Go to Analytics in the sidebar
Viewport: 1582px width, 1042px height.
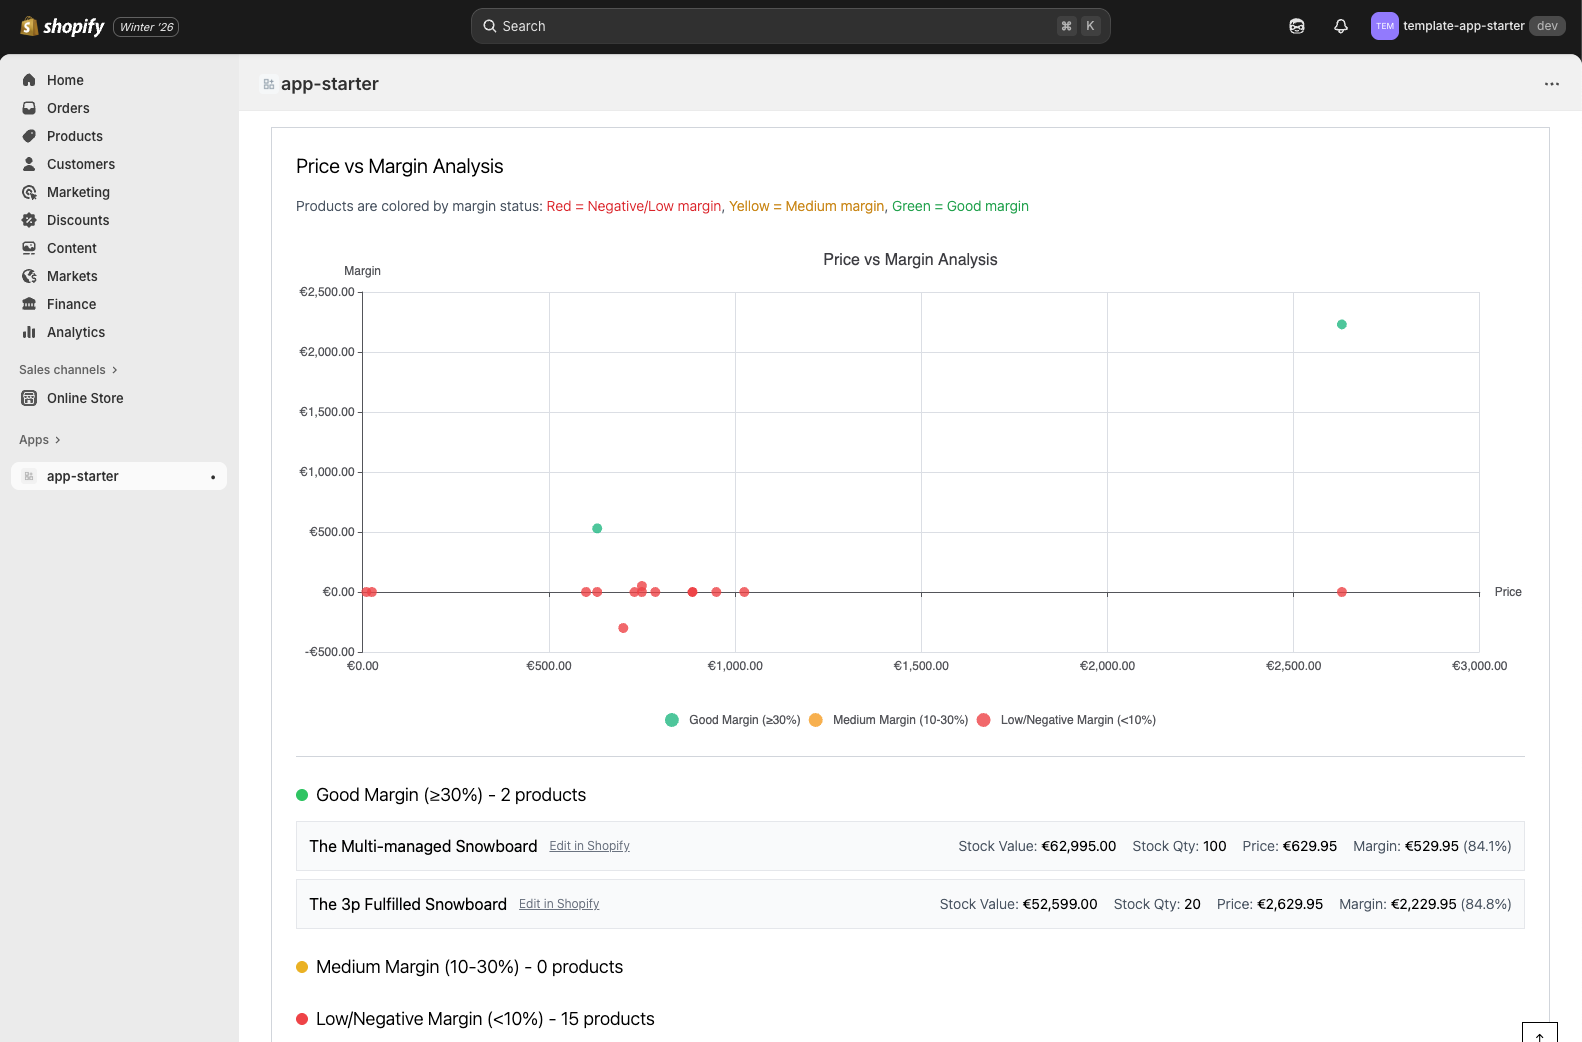tap(76, 332)
